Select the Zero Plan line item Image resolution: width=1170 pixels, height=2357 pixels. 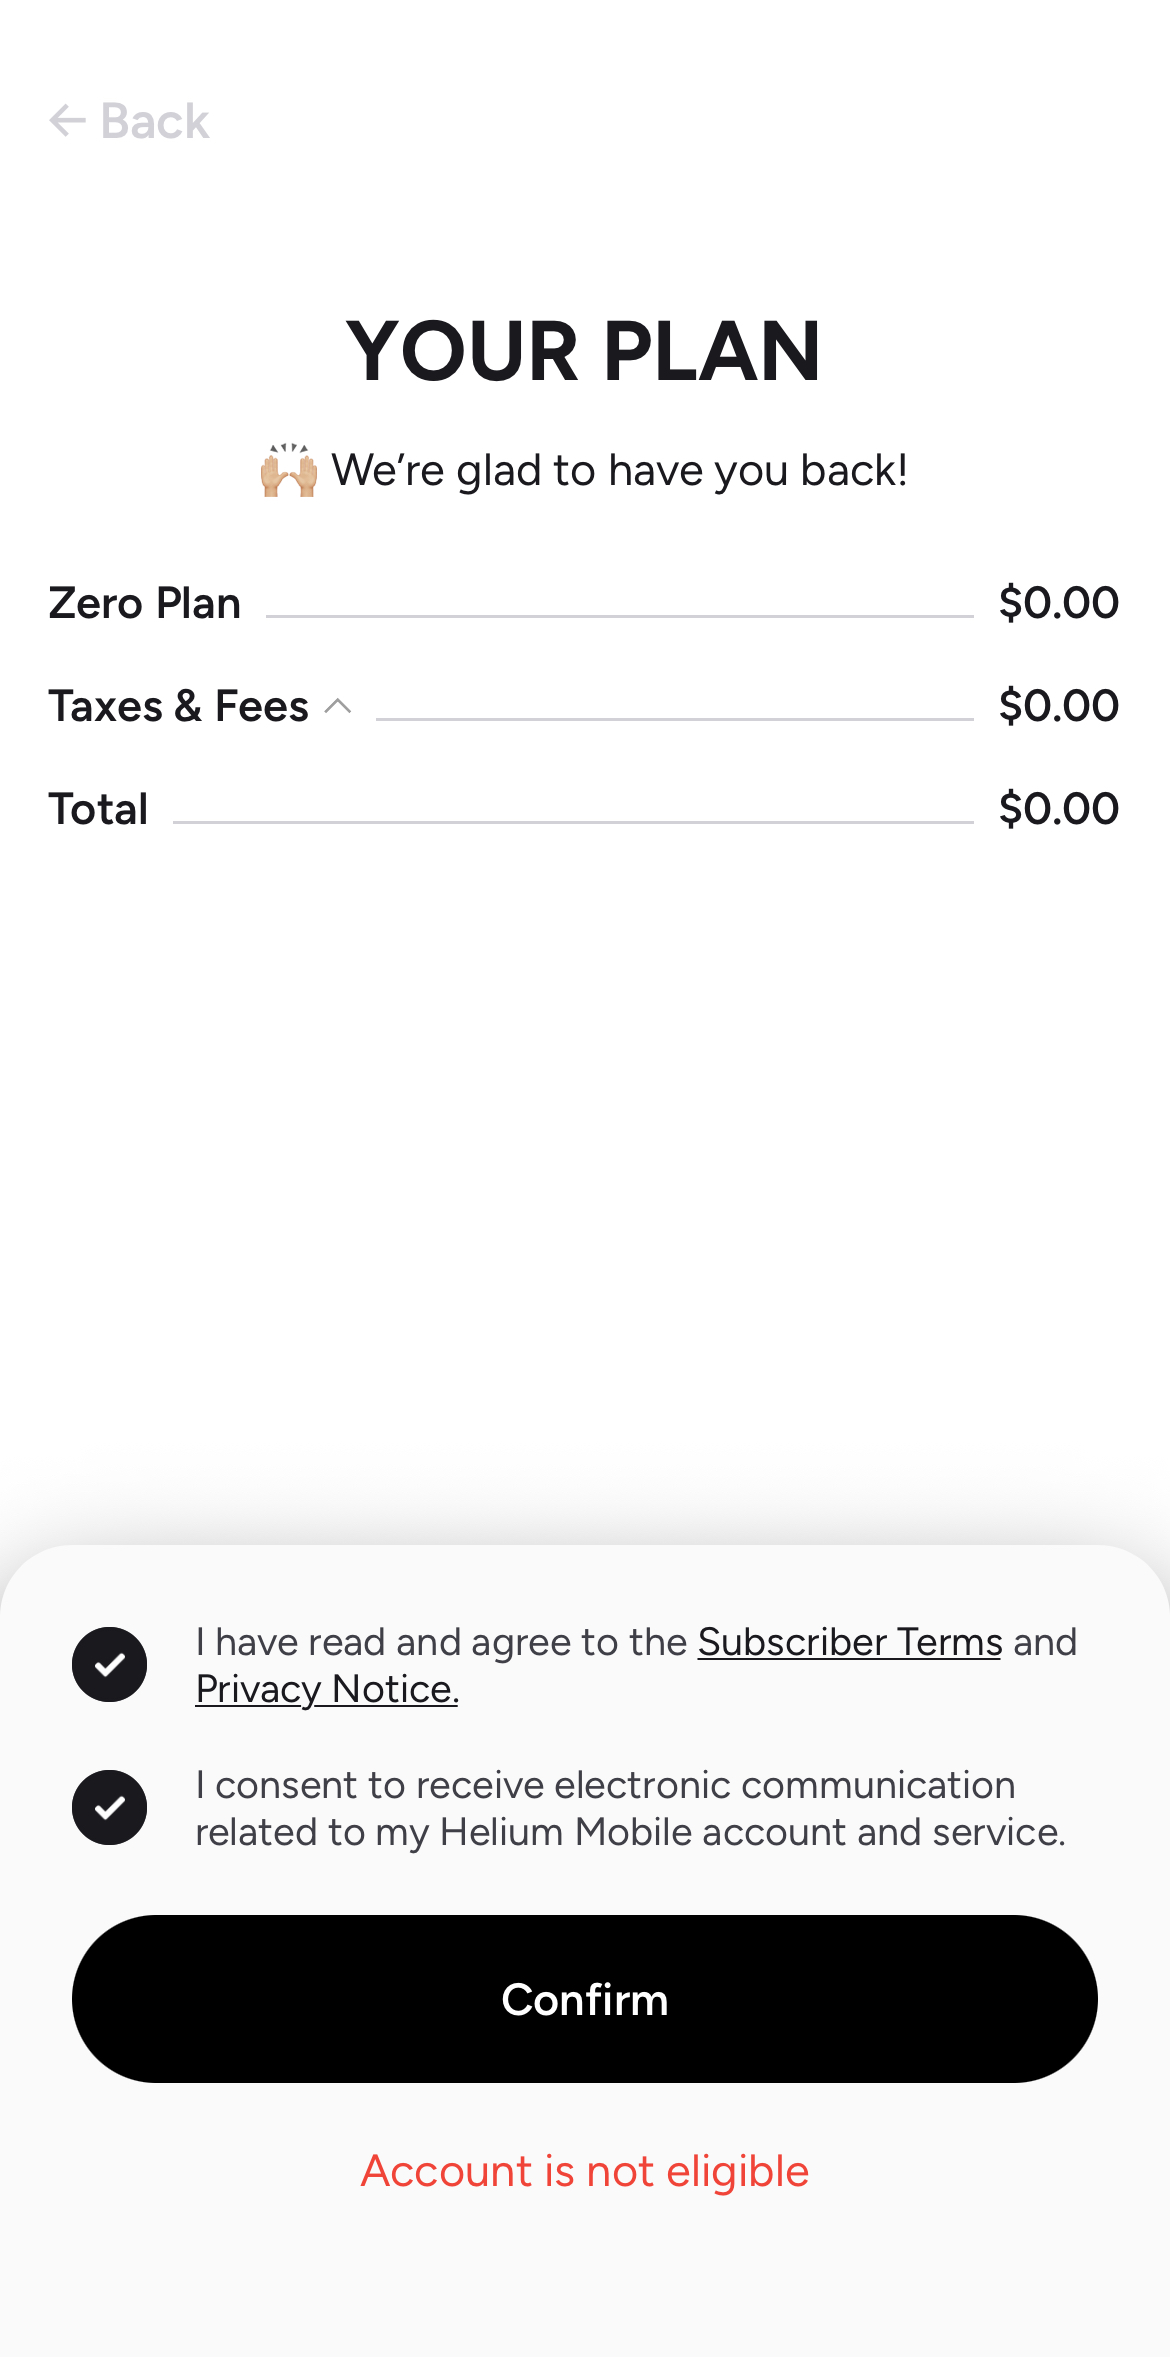145,604
